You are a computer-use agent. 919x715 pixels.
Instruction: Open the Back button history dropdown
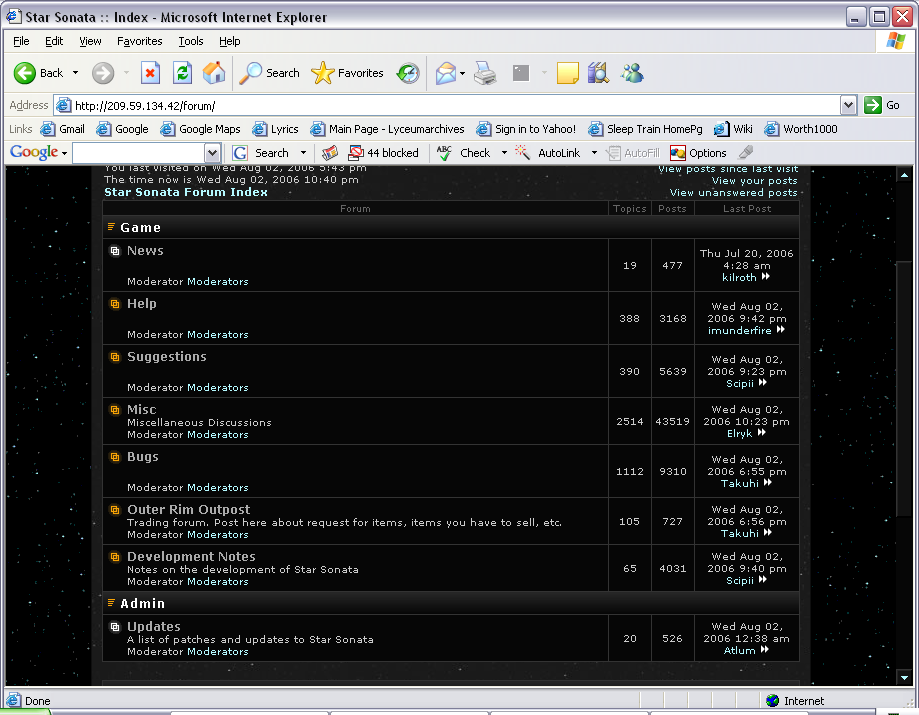(75, 73)
